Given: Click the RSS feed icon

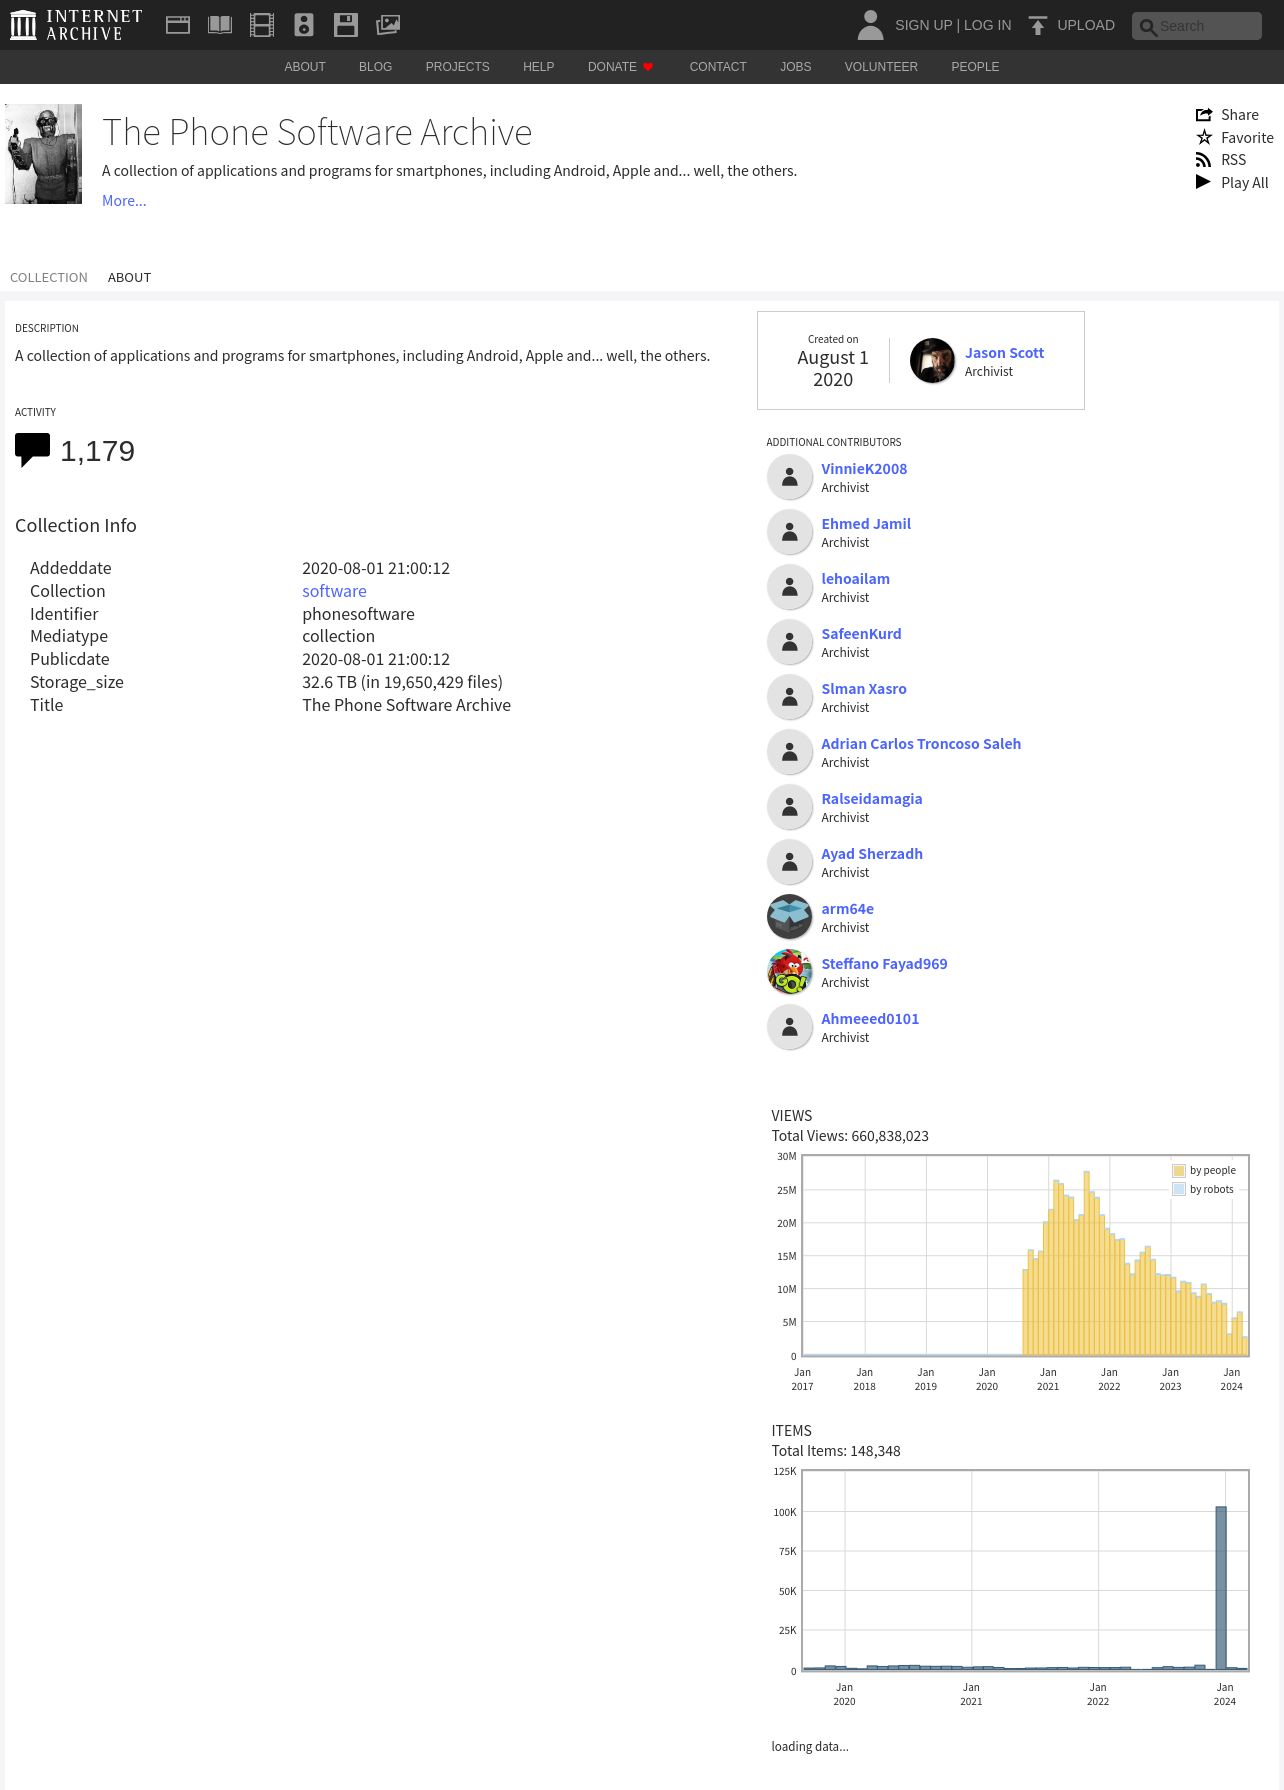Looking at the screenshot, I should (x=1204, y=160).
